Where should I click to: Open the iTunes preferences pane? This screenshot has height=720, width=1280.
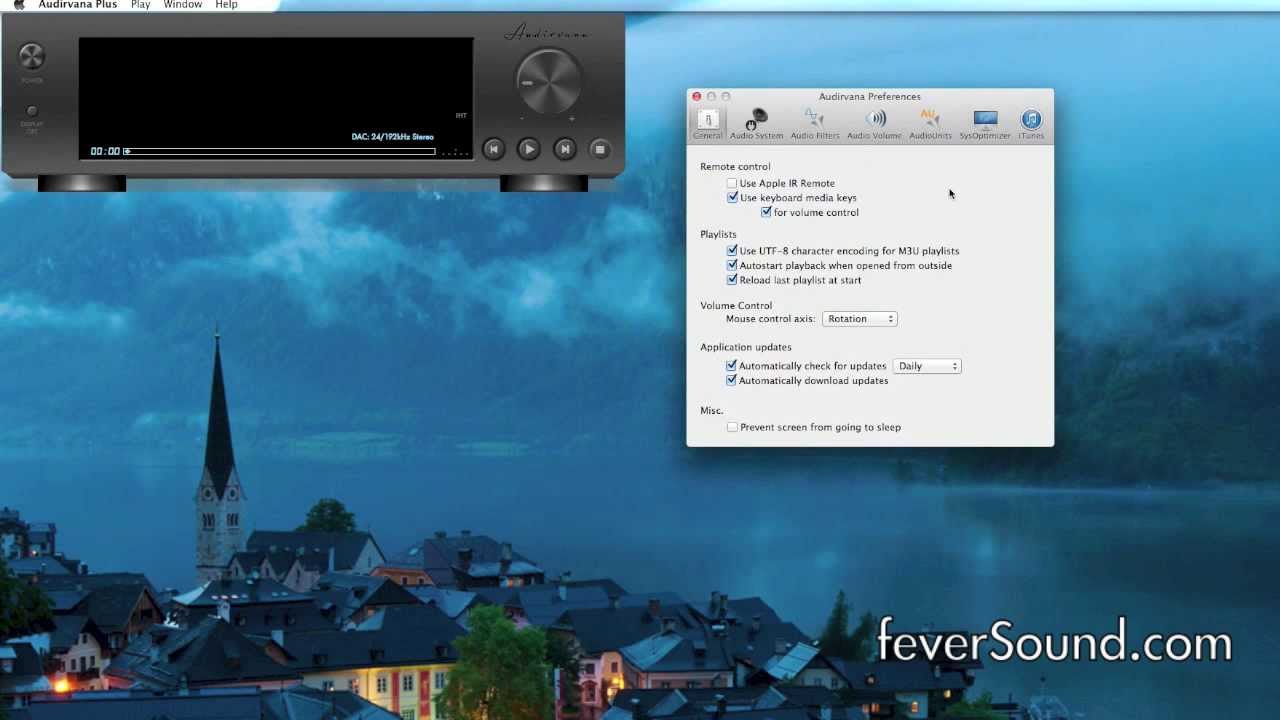click(x=1031, y=125)
